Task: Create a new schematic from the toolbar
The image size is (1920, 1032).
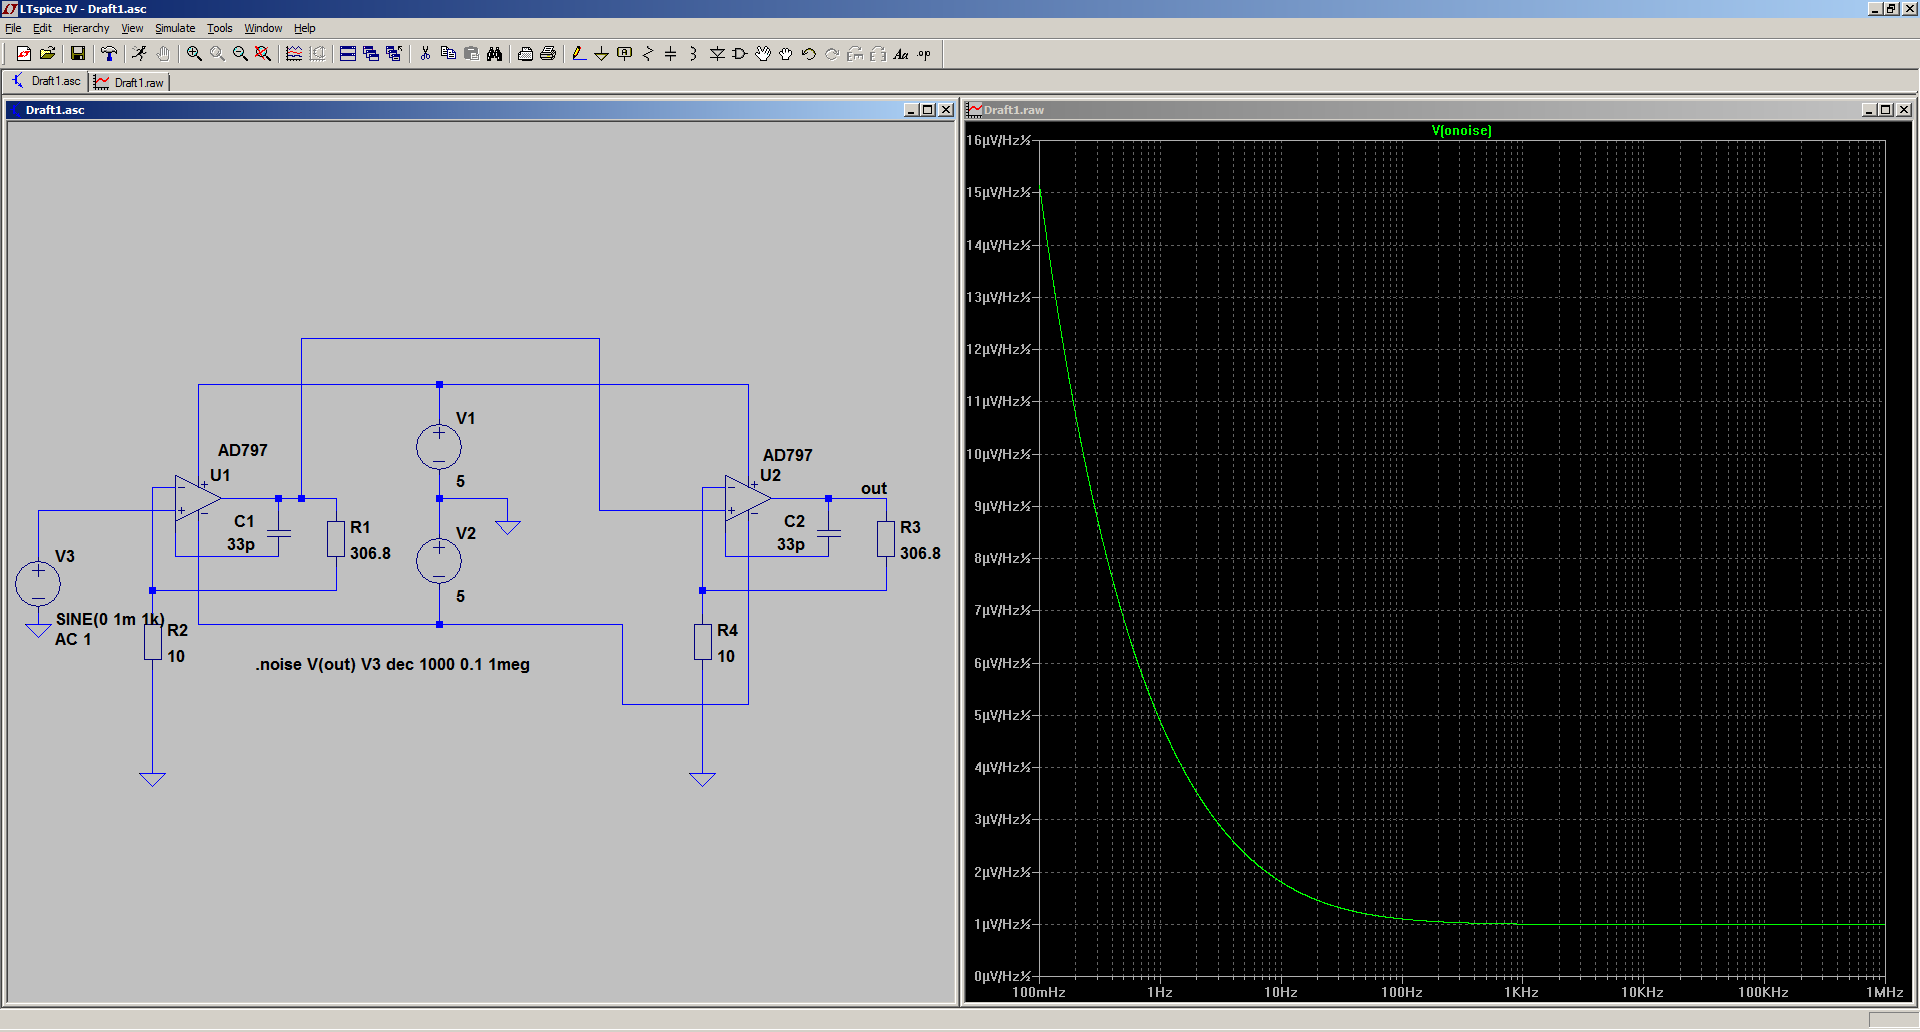Action: tap(24, 54)
